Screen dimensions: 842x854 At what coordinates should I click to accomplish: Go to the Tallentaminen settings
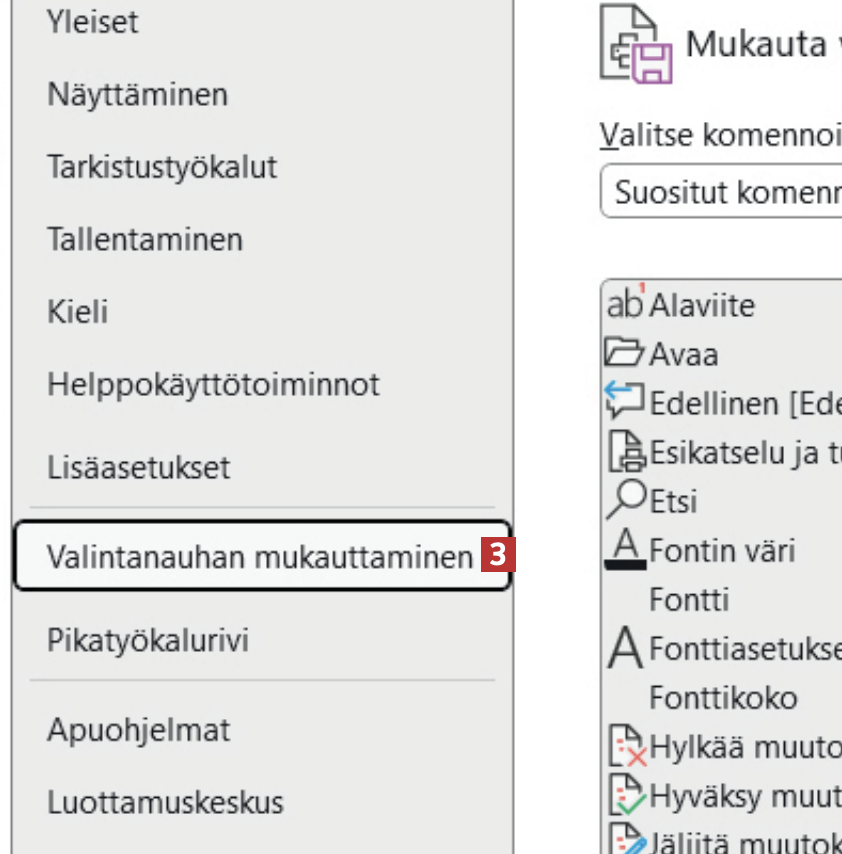(x=145, y=240)
